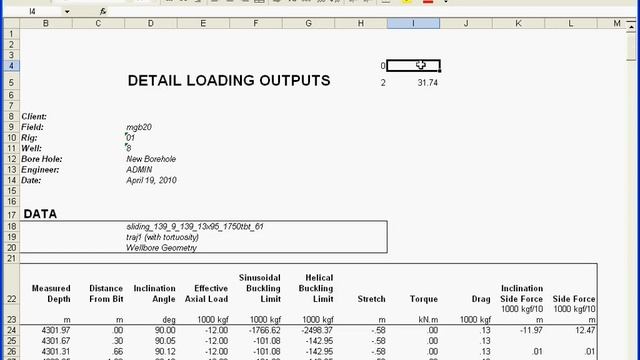Click the Distance From Bit column heading
Viewport: 640px width, 360px height.
point(106,294)
